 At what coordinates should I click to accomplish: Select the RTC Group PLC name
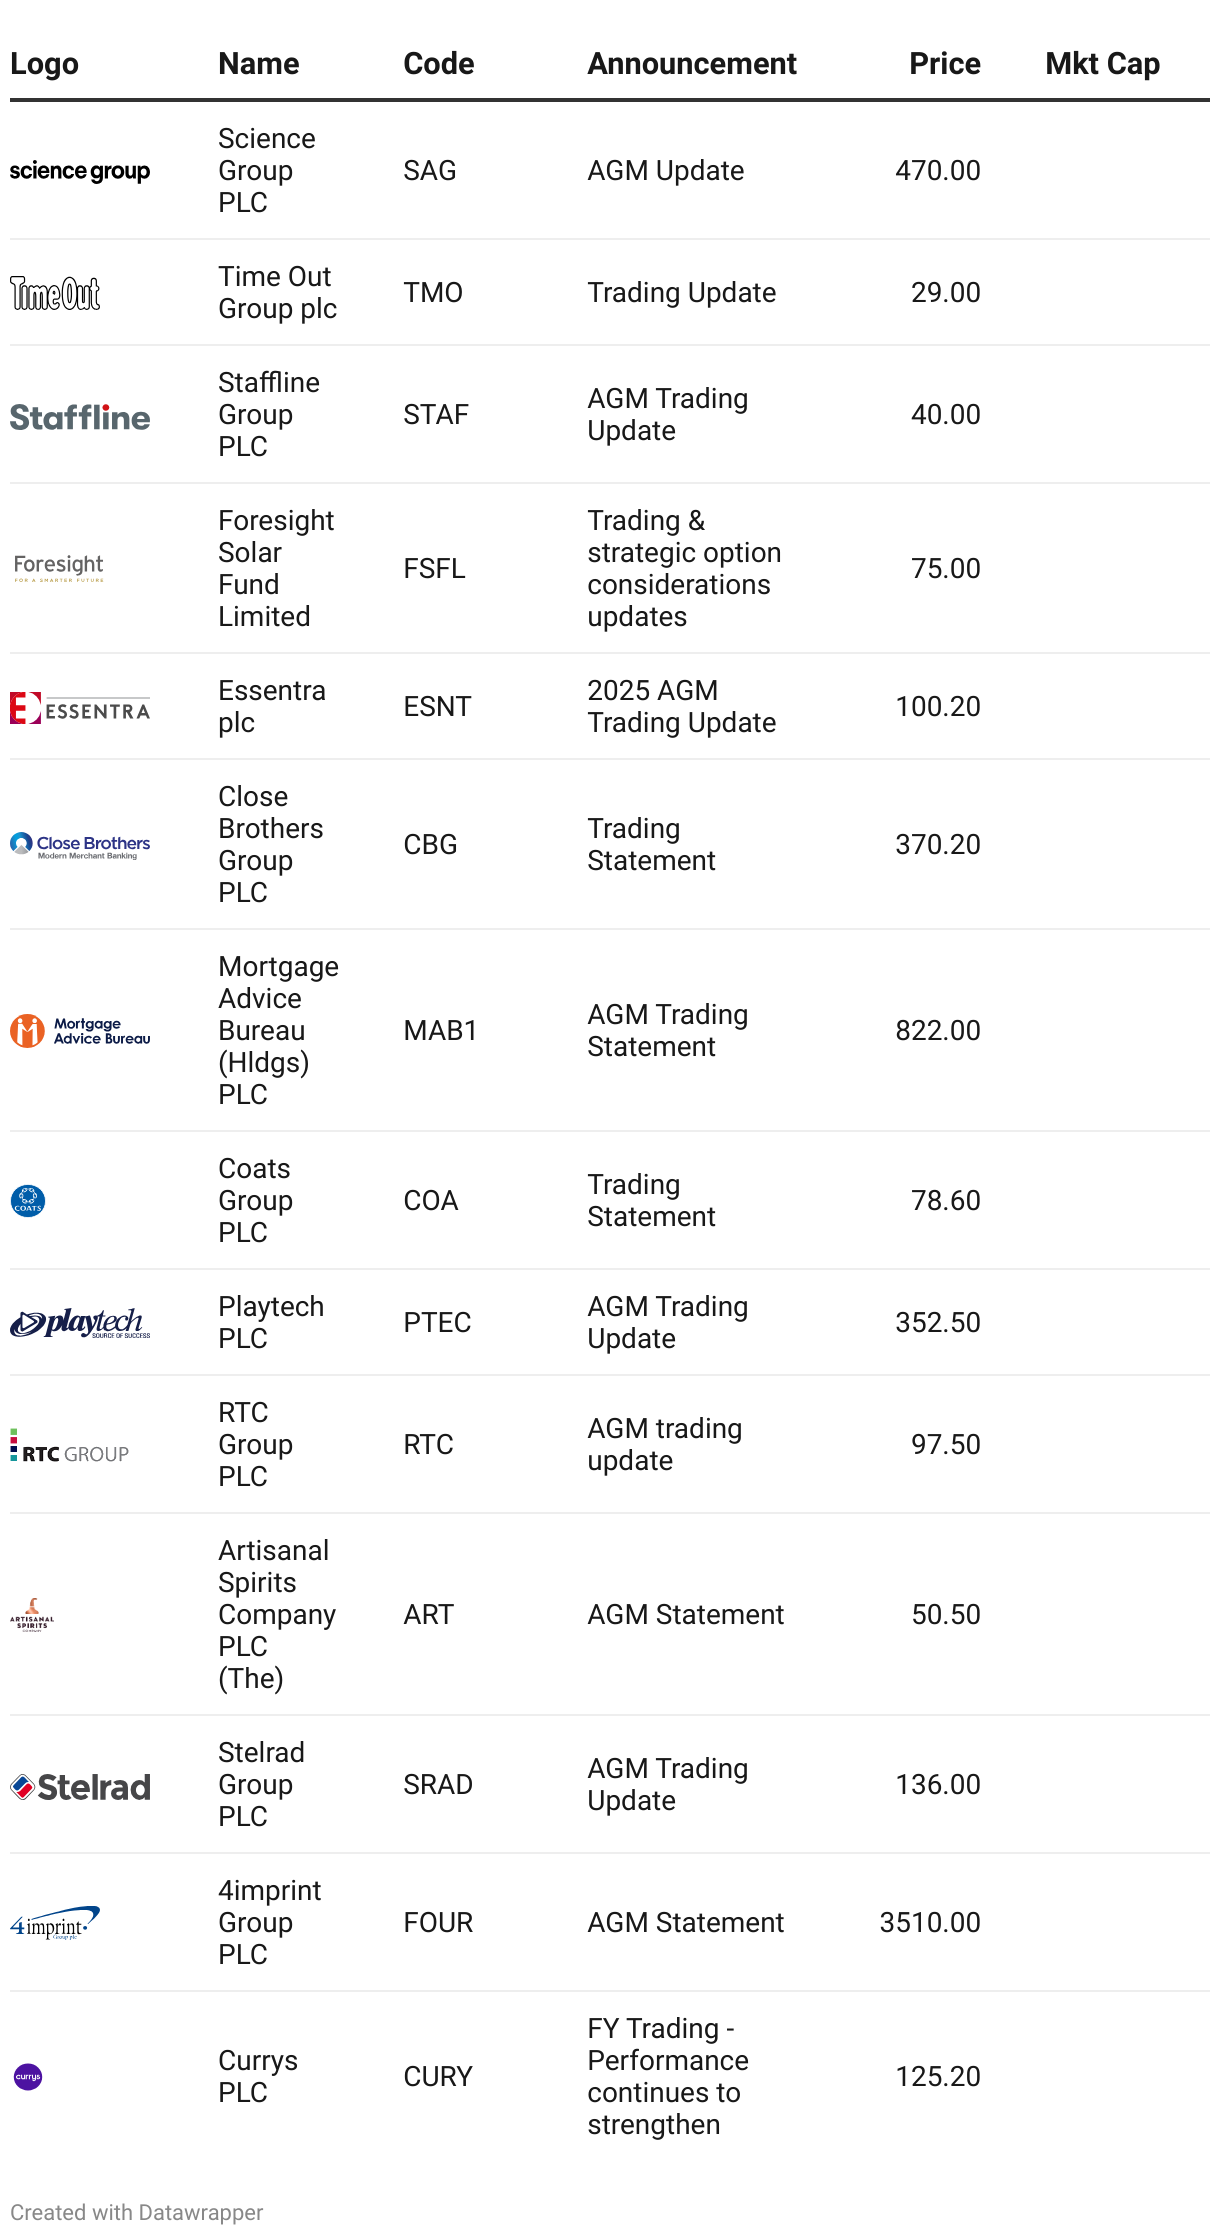255,1444
